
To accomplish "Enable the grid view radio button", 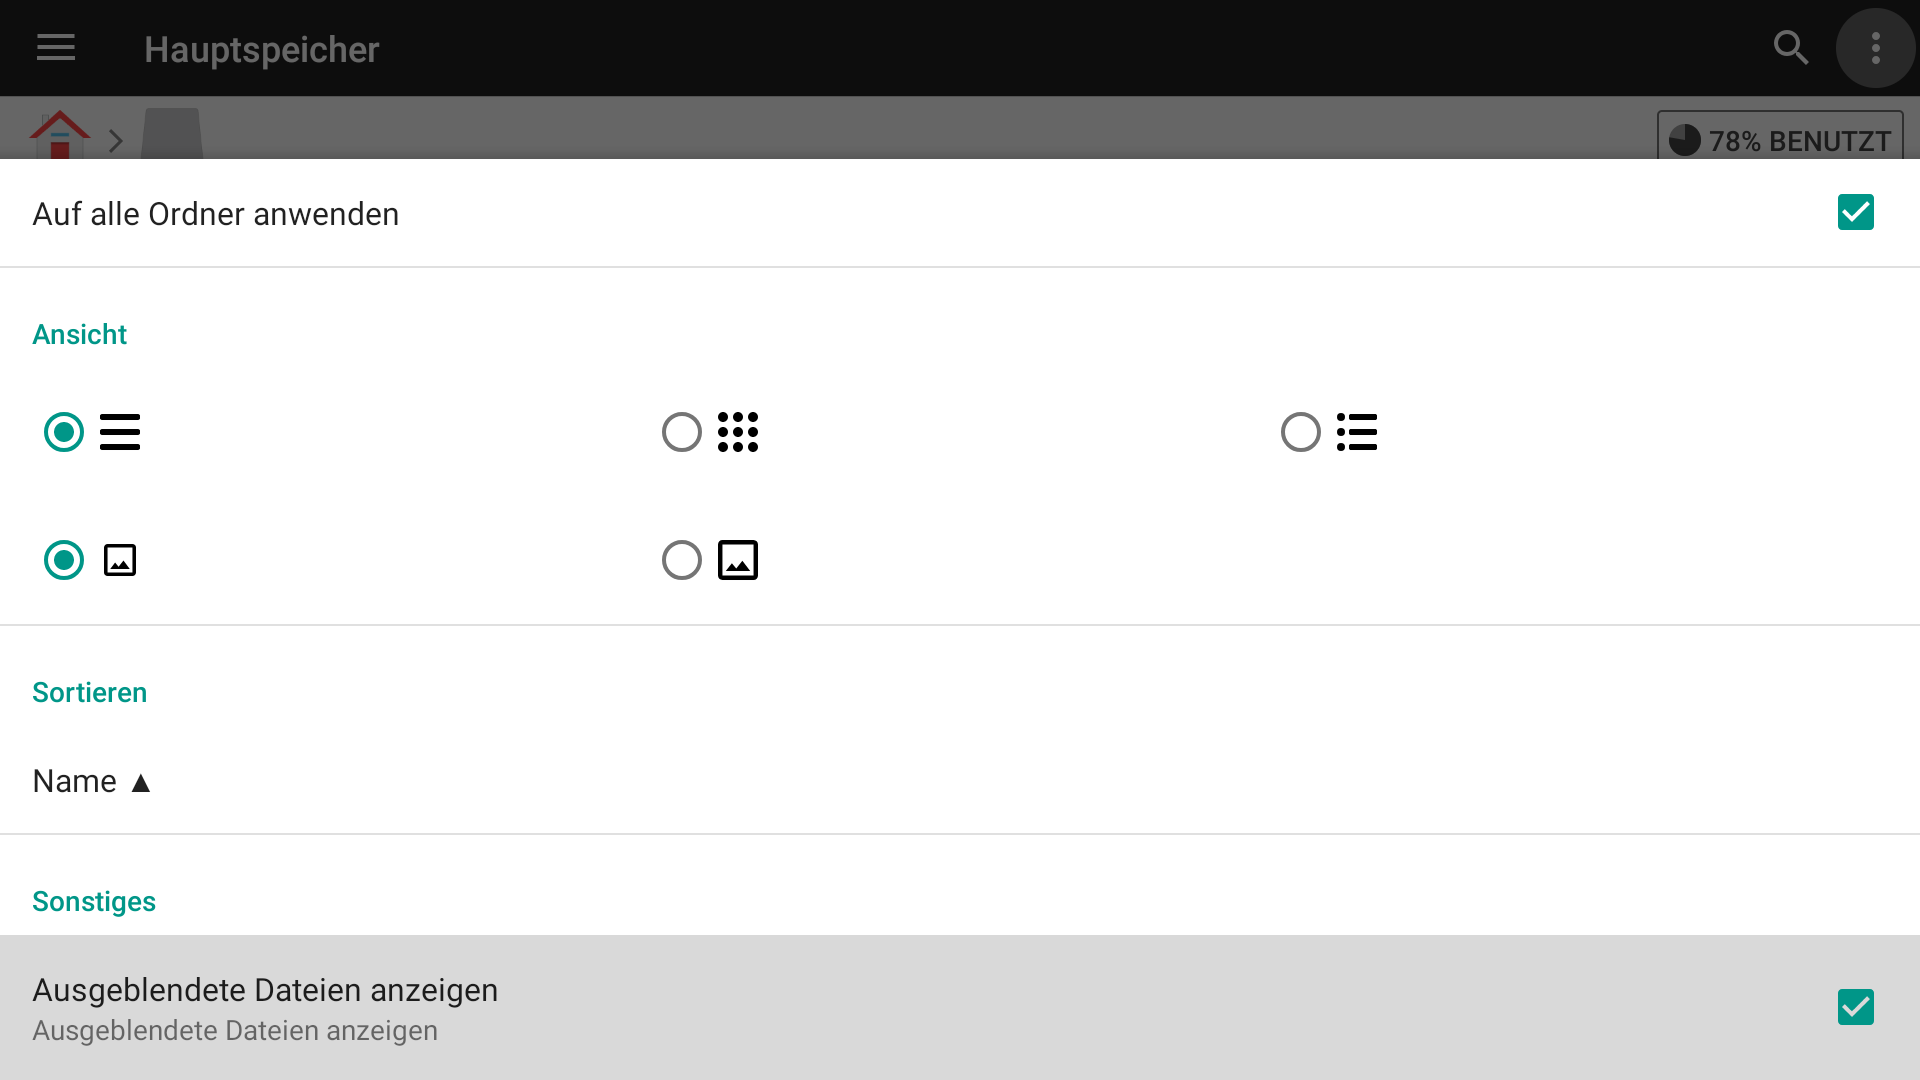I will 682,432.
